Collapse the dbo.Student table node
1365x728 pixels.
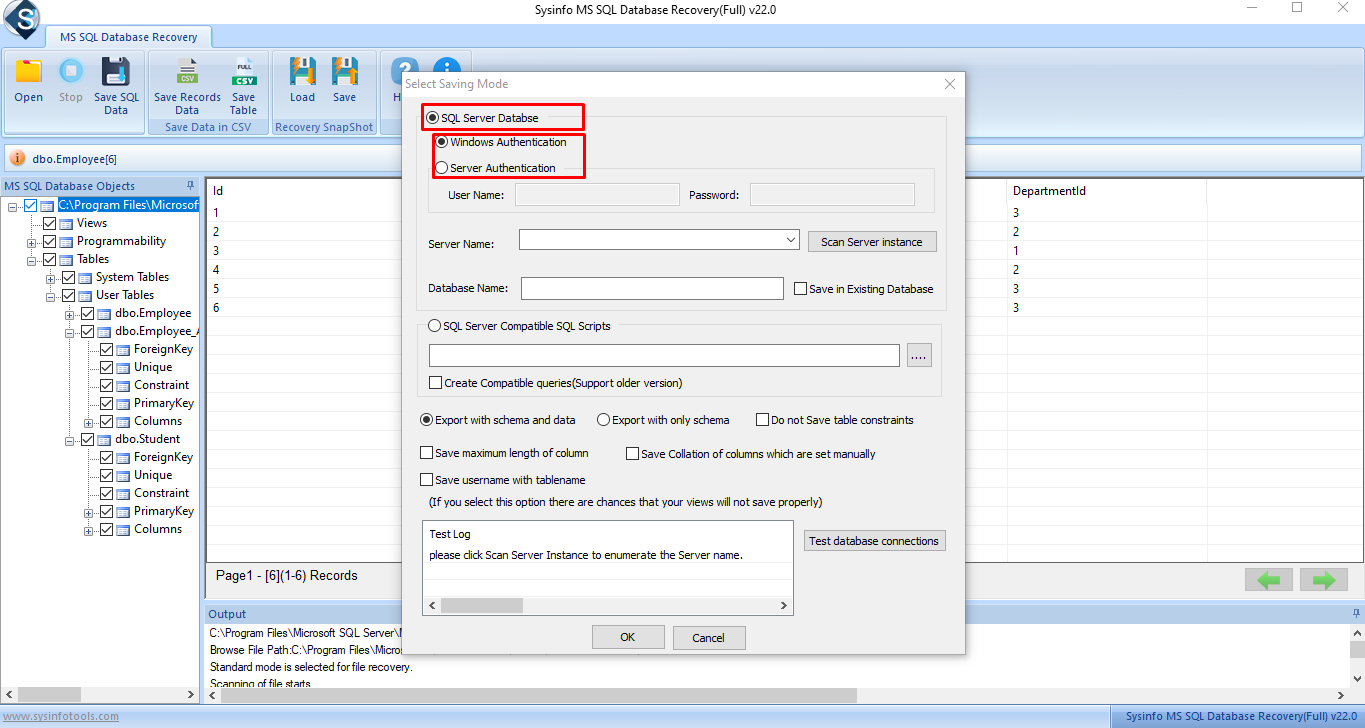point(70,440)
